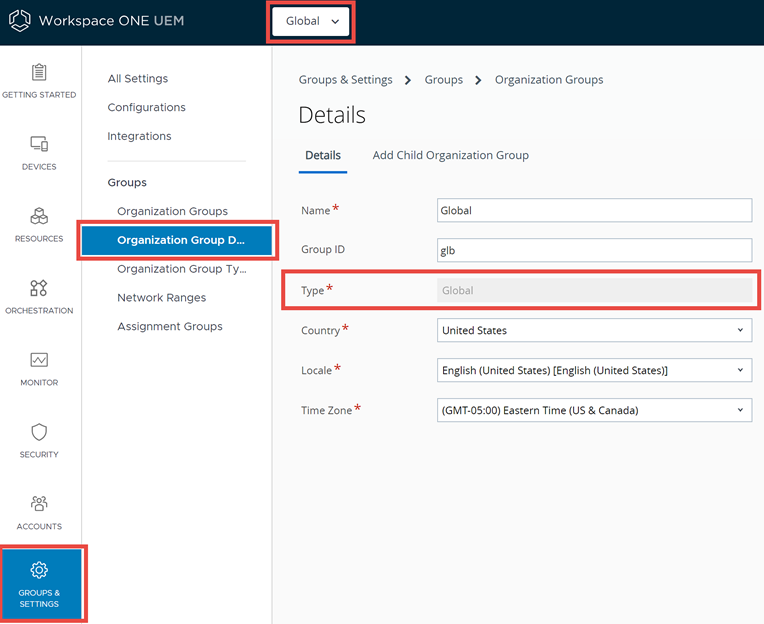Viewport: 764px width, 624px height.
Task: Open Network Ranges menu item
Action: click(162, 298)
